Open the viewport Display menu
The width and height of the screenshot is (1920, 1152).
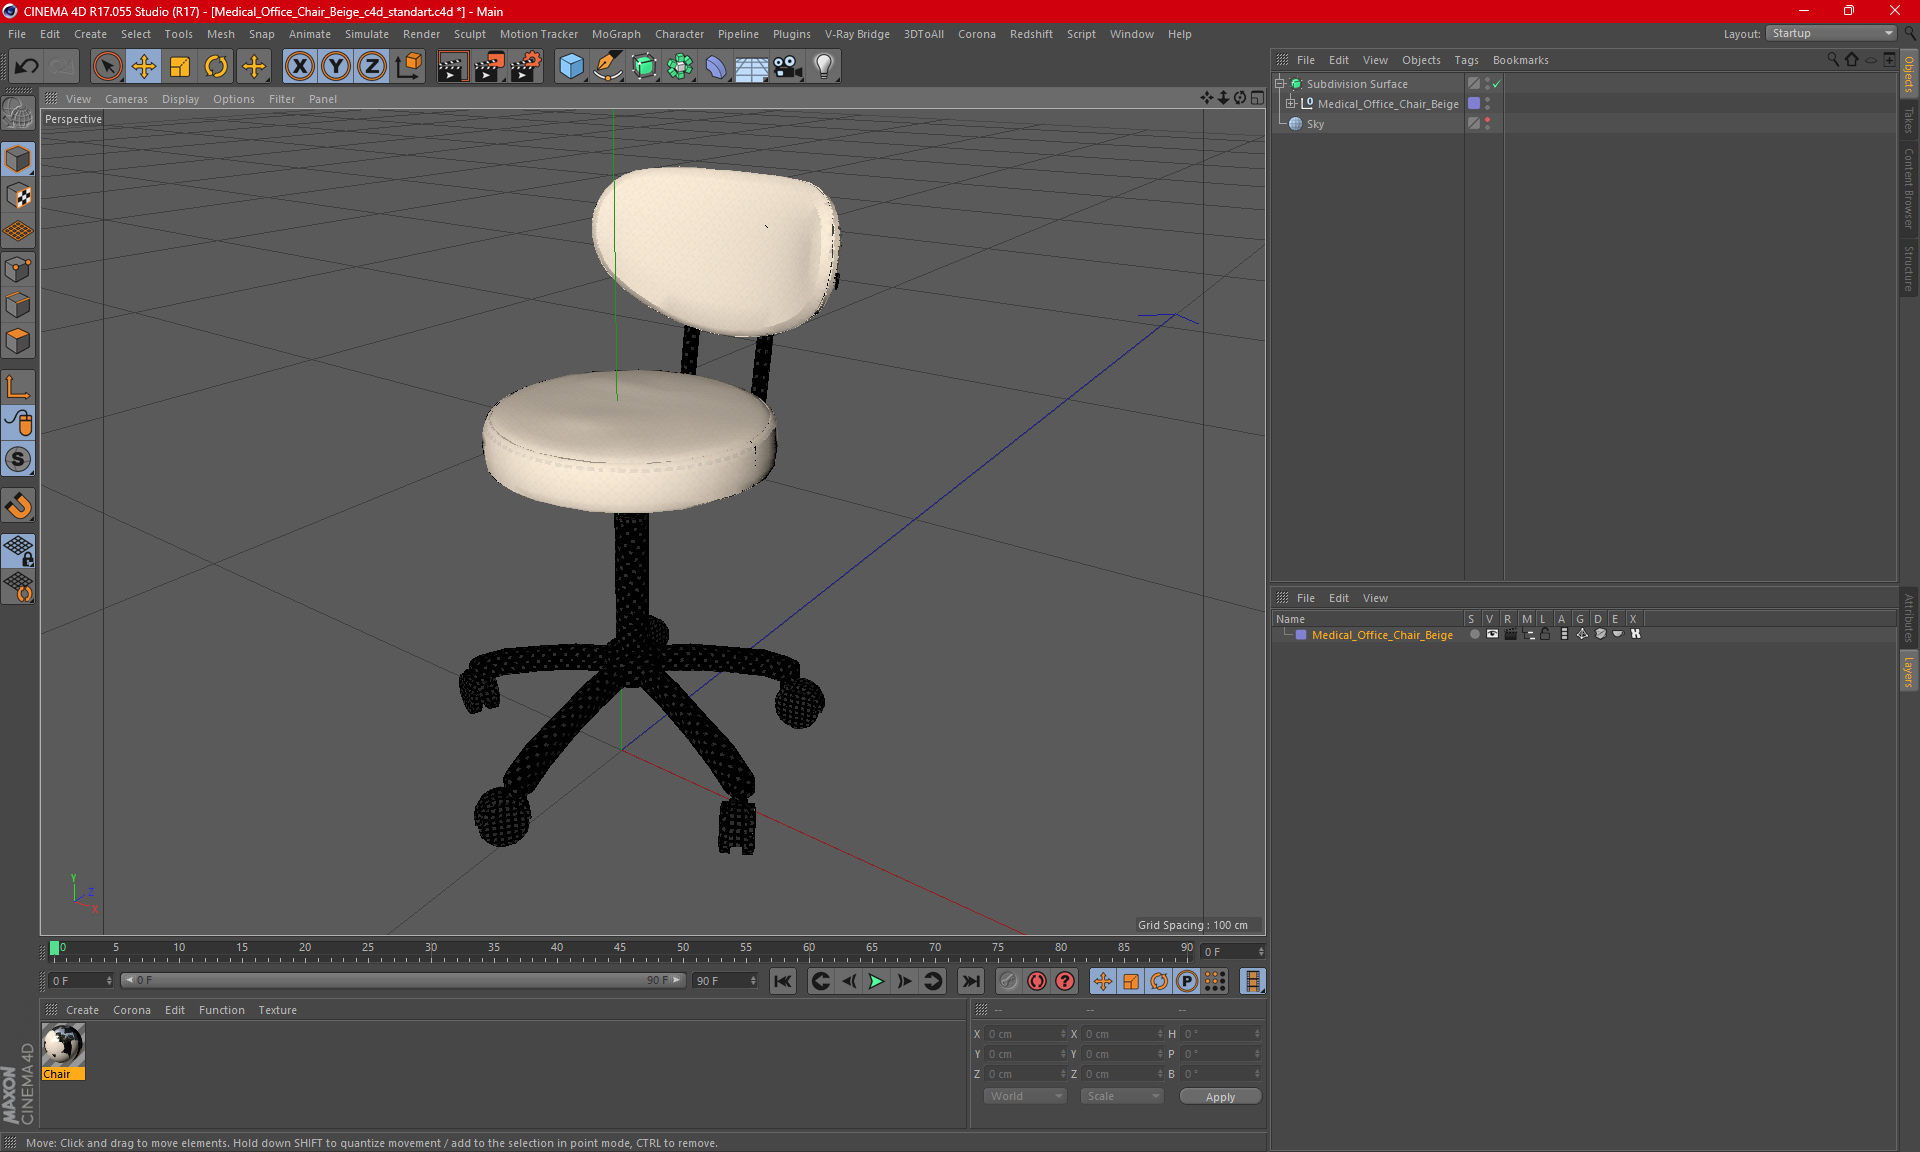click(x=180, y=99)
